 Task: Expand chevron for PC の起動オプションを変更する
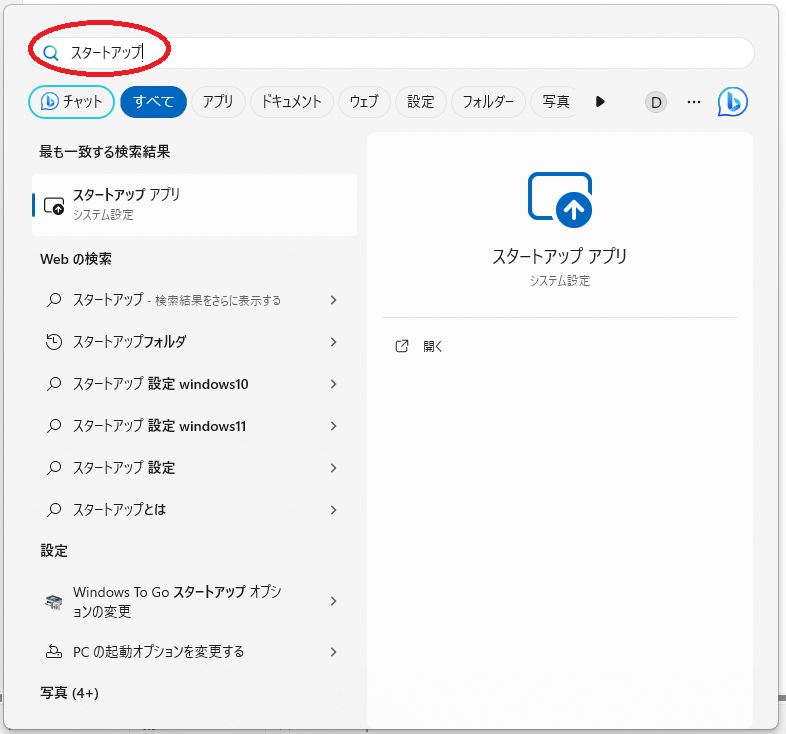click(x=333, y=652)
